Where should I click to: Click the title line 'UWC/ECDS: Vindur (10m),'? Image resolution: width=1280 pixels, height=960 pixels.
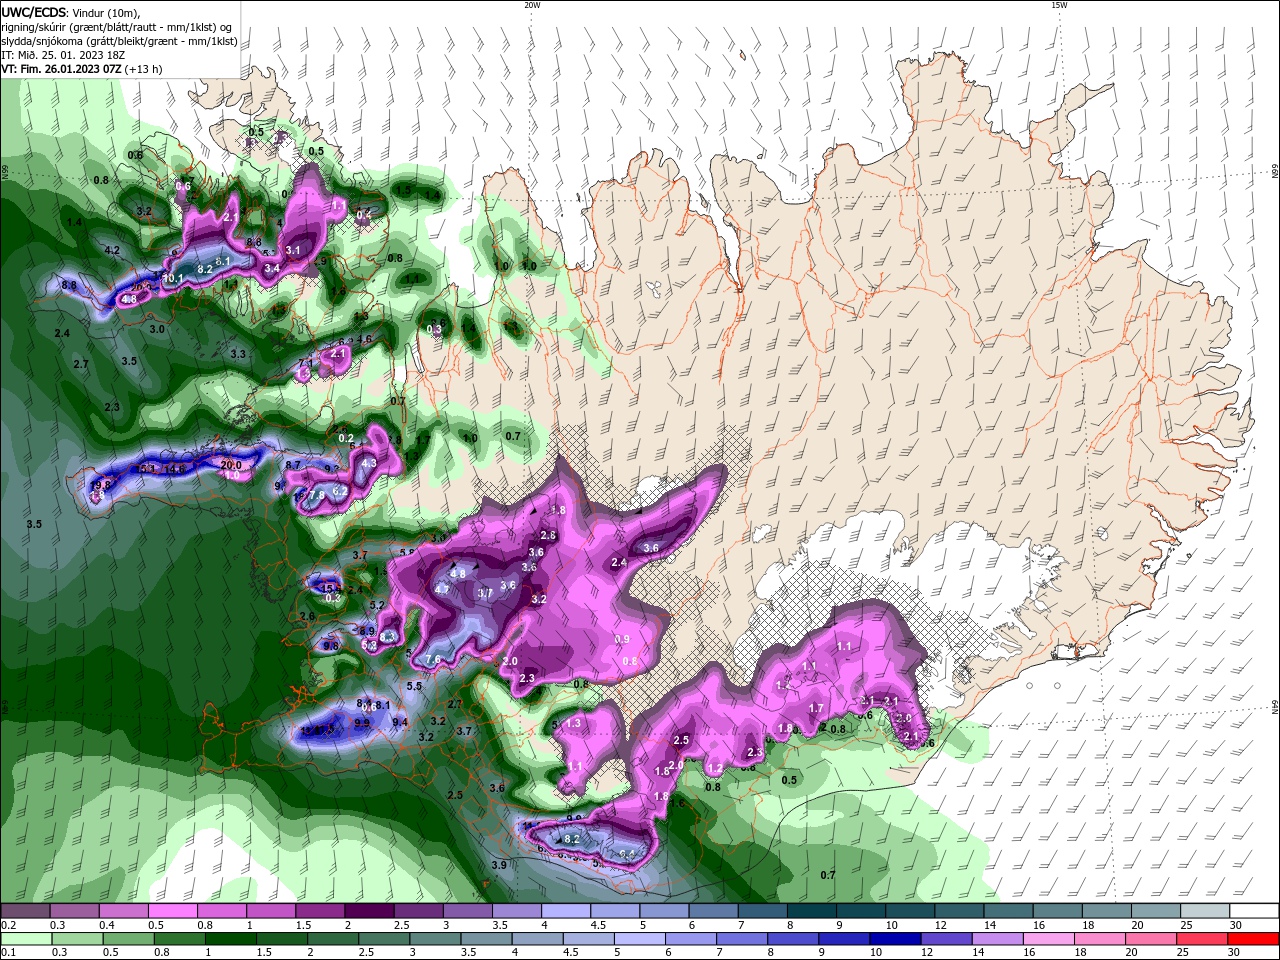click(71, 12)
